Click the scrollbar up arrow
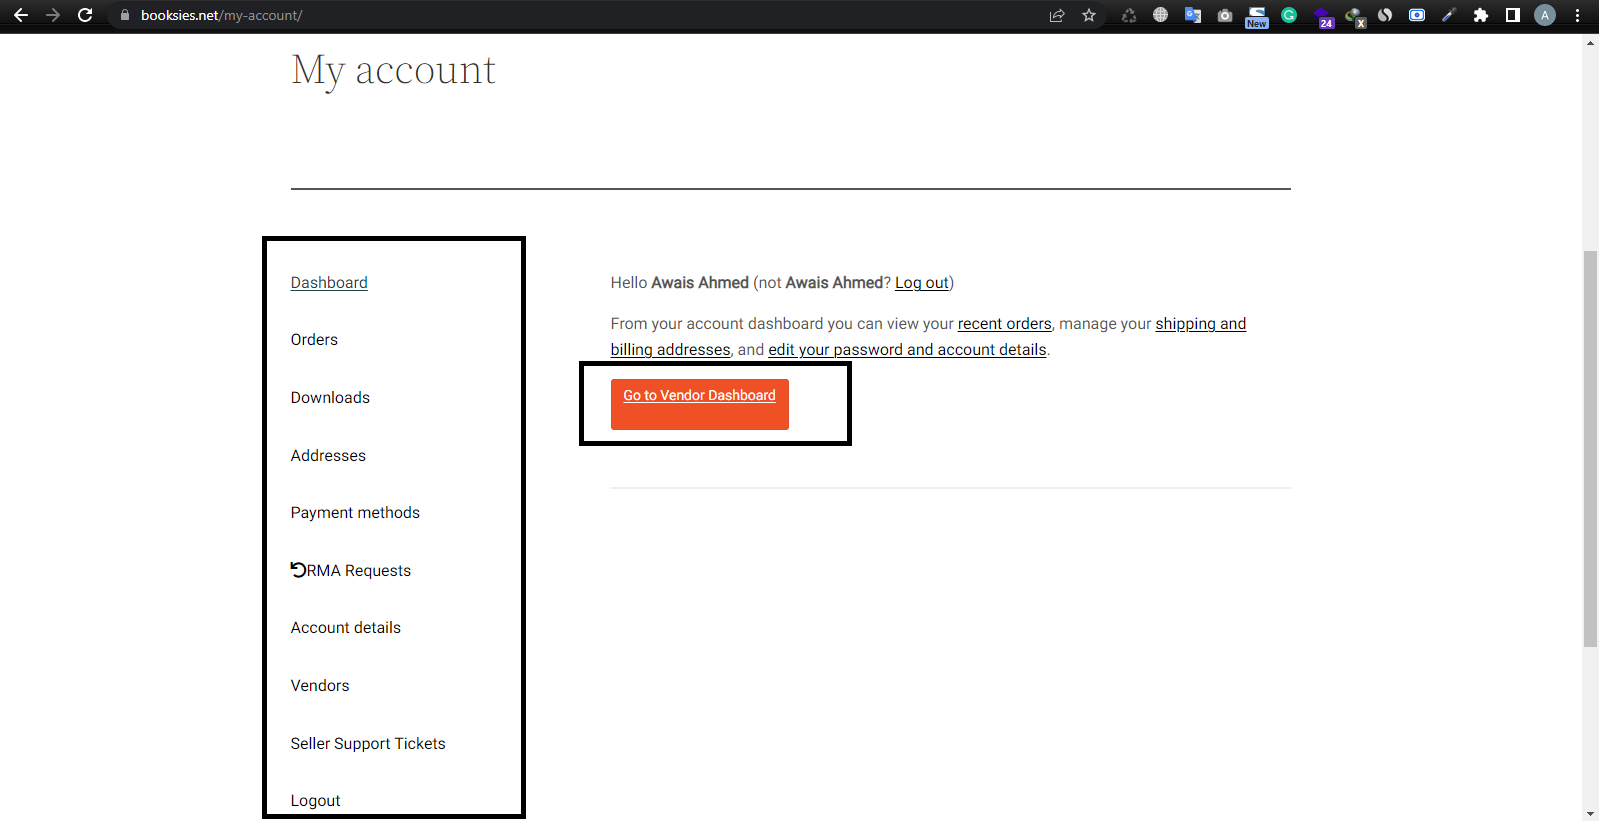 click(x=1590, y=42)
